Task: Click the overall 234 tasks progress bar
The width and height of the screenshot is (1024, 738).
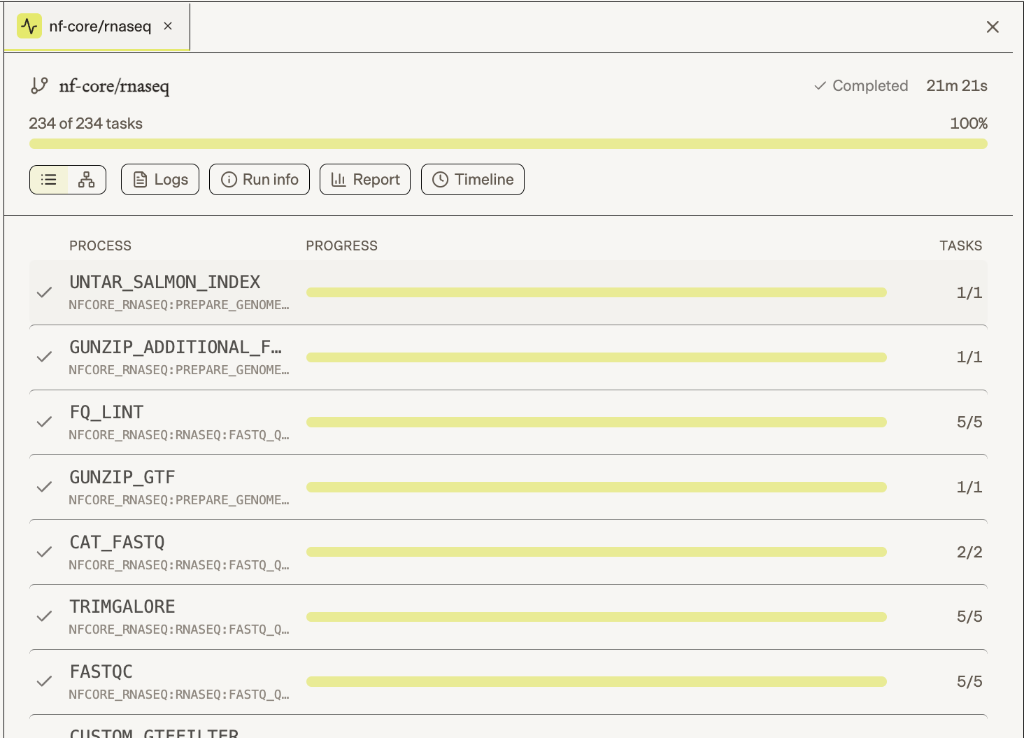Action: point(508,144)
